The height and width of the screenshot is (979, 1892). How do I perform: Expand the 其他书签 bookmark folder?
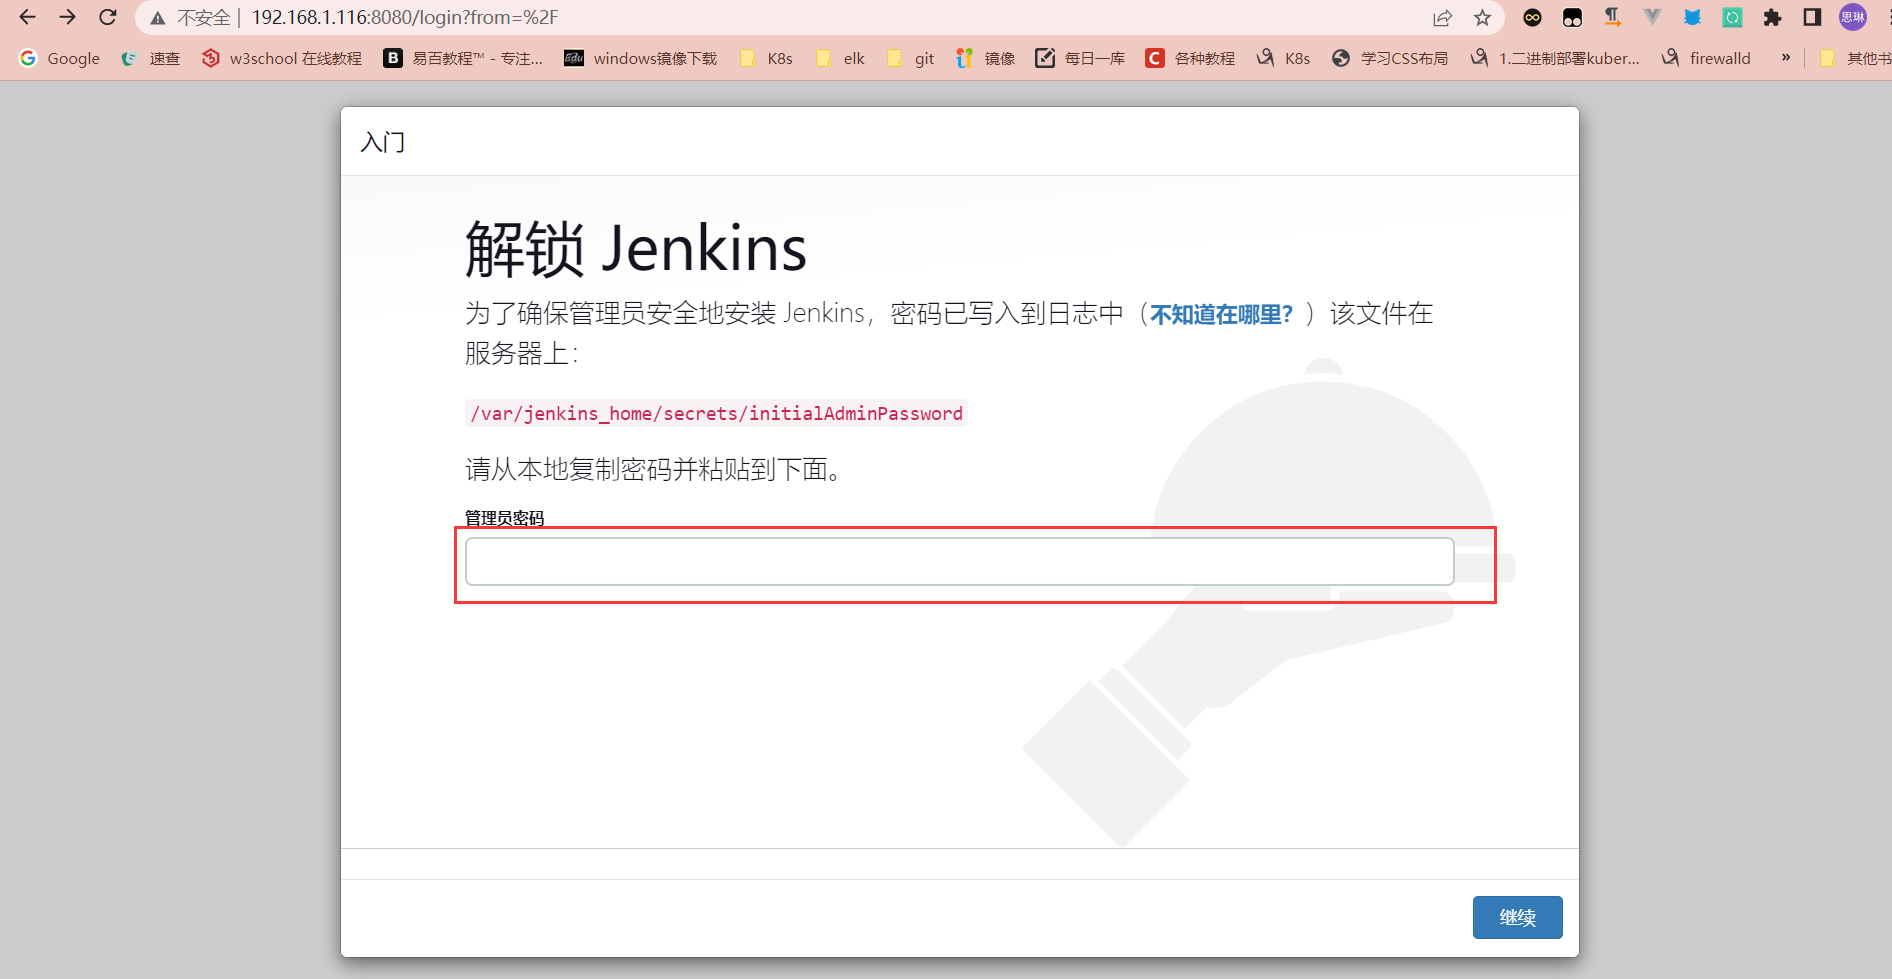(1855, 58)
